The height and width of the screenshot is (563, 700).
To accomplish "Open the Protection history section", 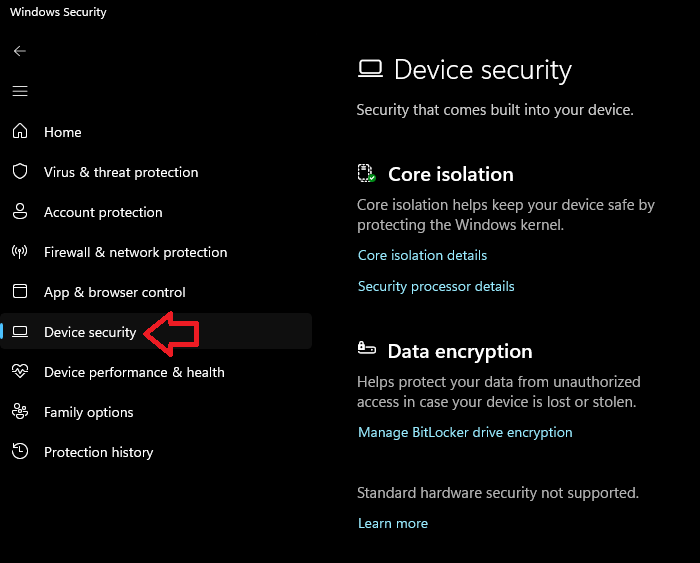I will click(x=98, y=452).
